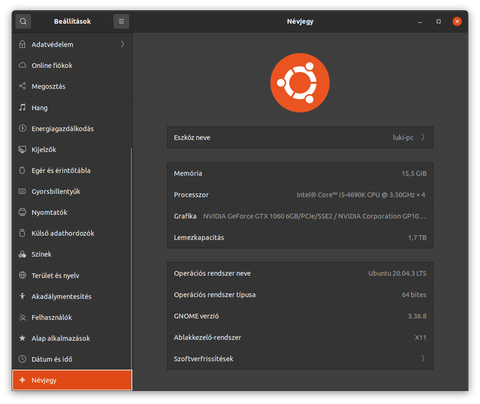This screenshot has width=480, height=404.
Task: Click the OS type value 64 bites
Action: pos(414,295)
